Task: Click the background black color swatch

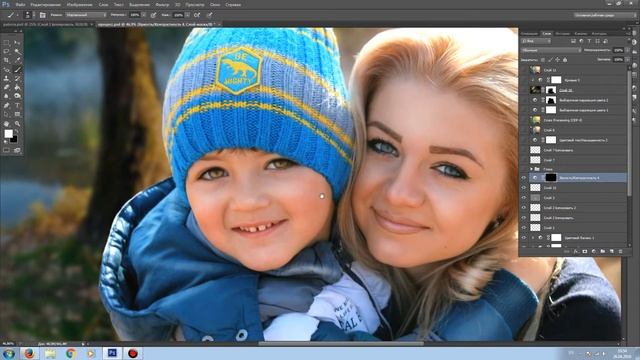Action: 13,139
